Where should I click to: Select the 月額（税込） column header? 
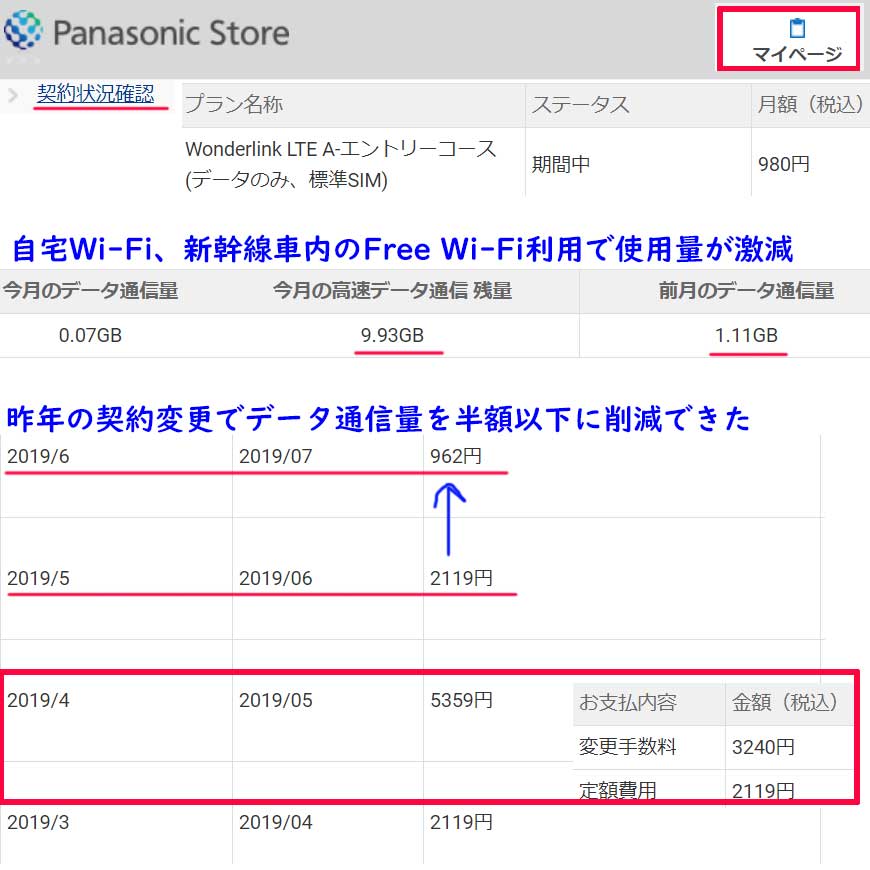click(810, 104)
